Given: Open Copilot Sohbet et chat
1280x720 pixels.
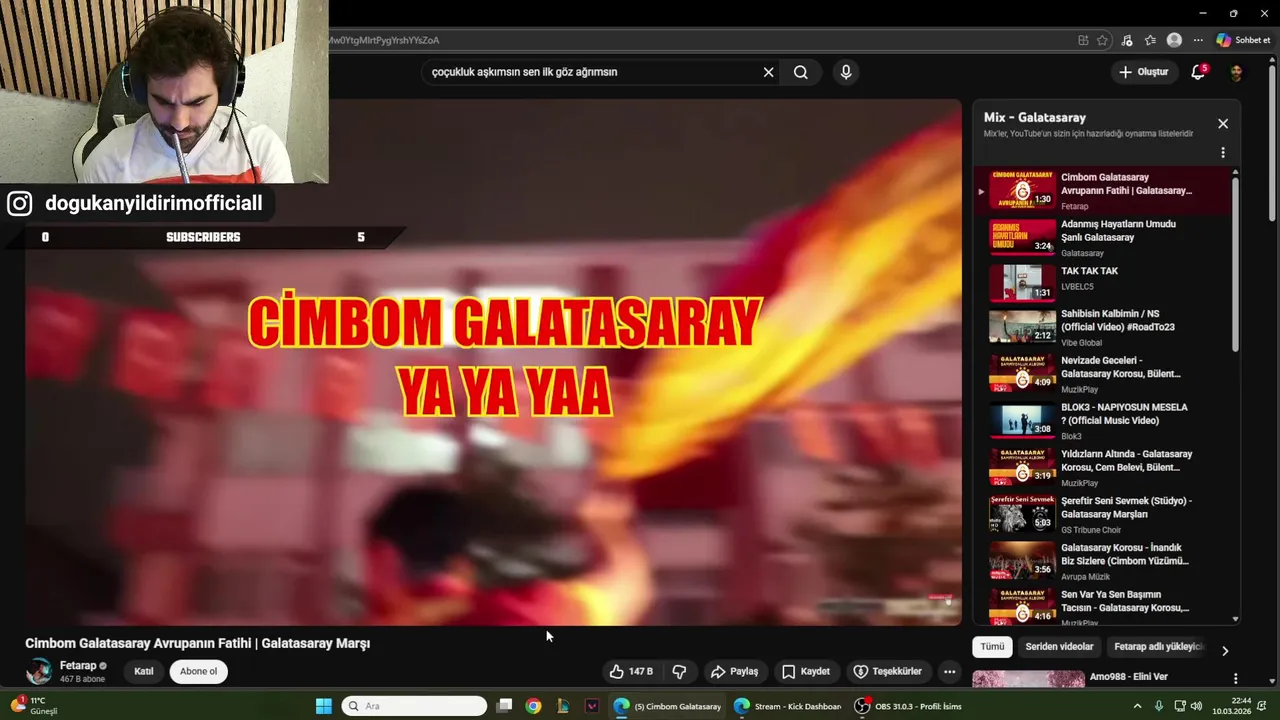Looking at the screenshot, I should [1243, 40].
